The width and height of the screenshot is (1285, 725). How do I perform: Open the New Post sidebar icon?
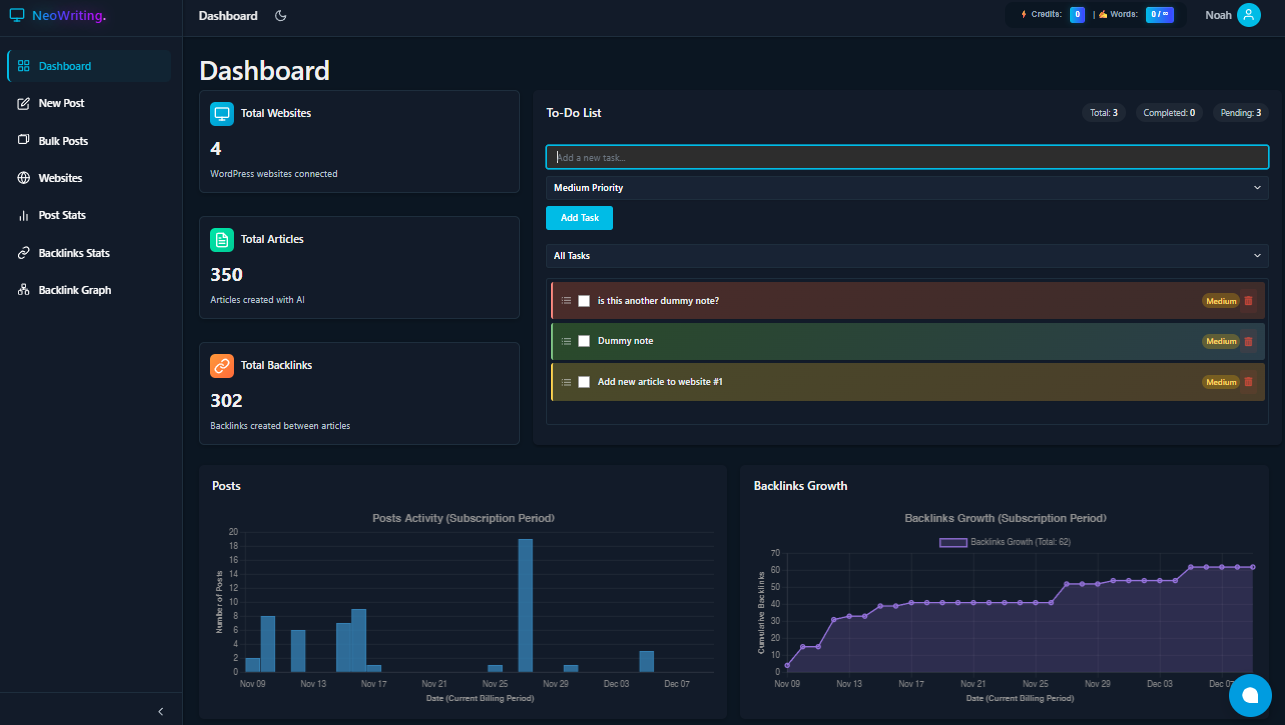60,103
